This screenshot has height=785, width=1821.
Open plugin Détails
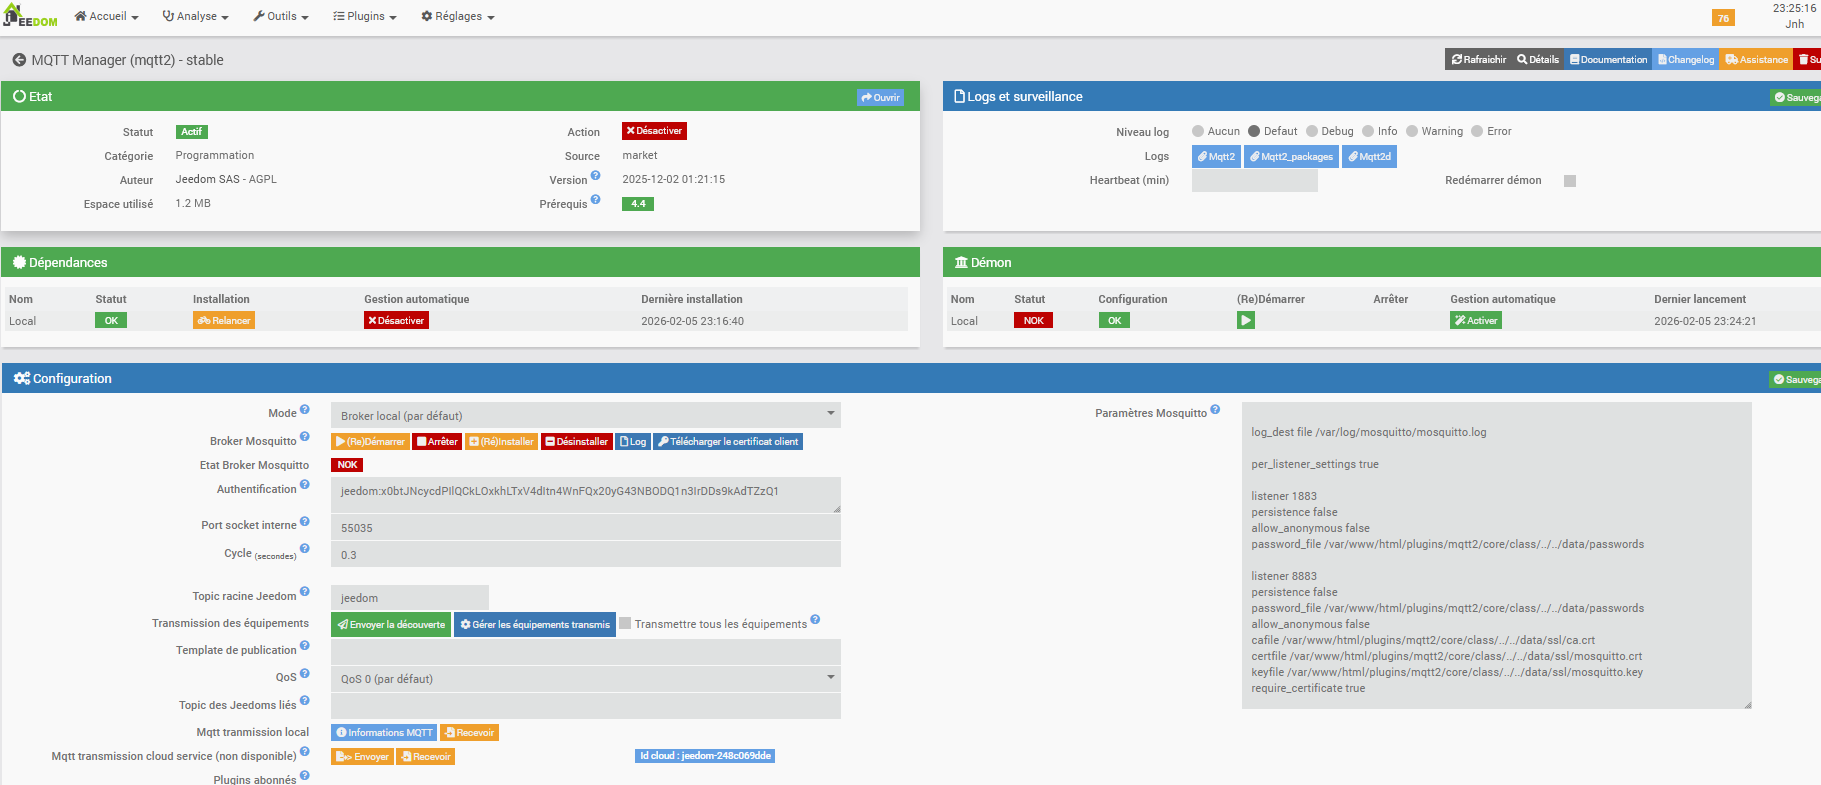click(1538, 60)
